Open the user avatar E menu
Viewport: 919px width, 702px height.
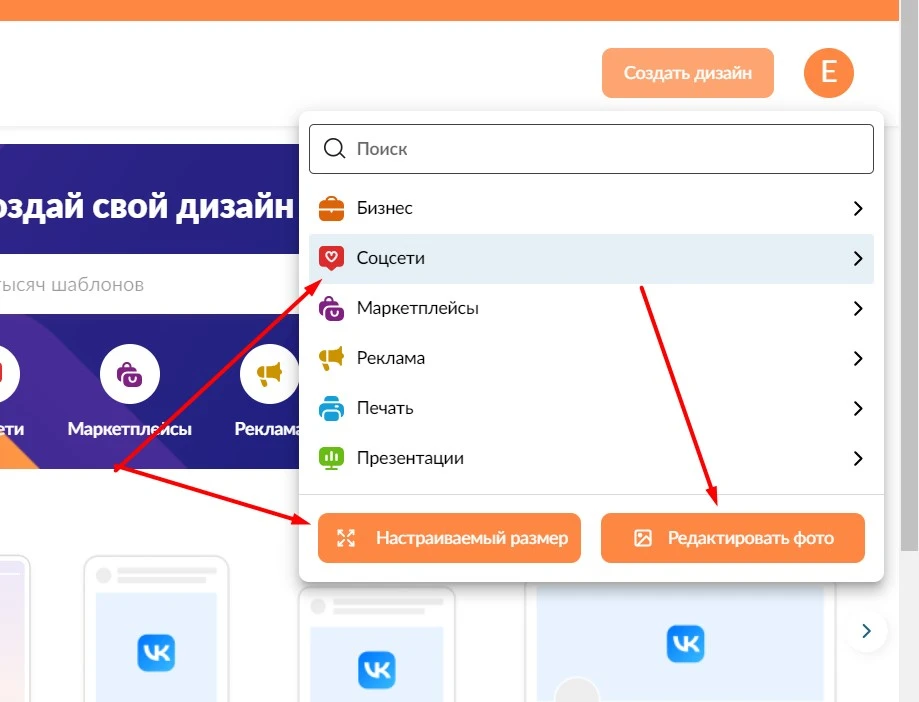point(828,73)
